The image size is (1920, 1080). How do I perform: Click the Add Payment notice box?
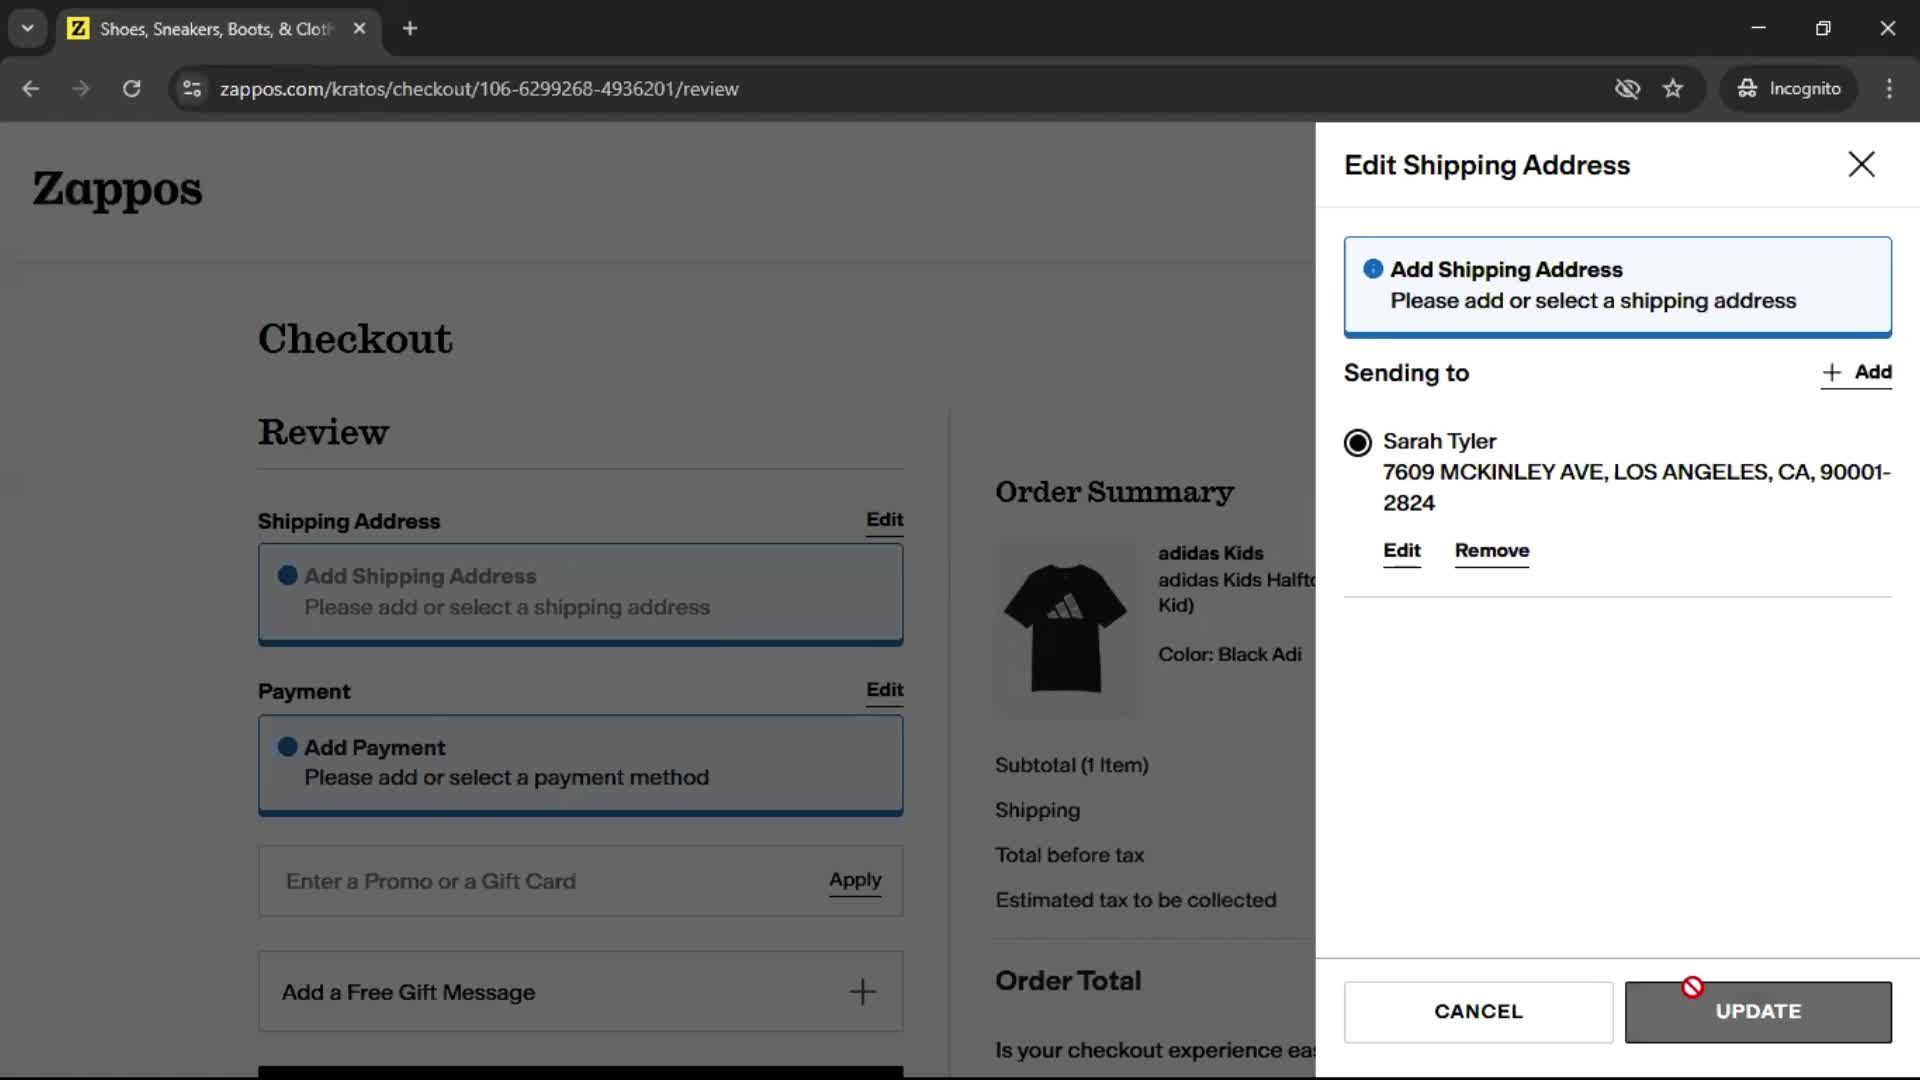click(x=580, y=765)
